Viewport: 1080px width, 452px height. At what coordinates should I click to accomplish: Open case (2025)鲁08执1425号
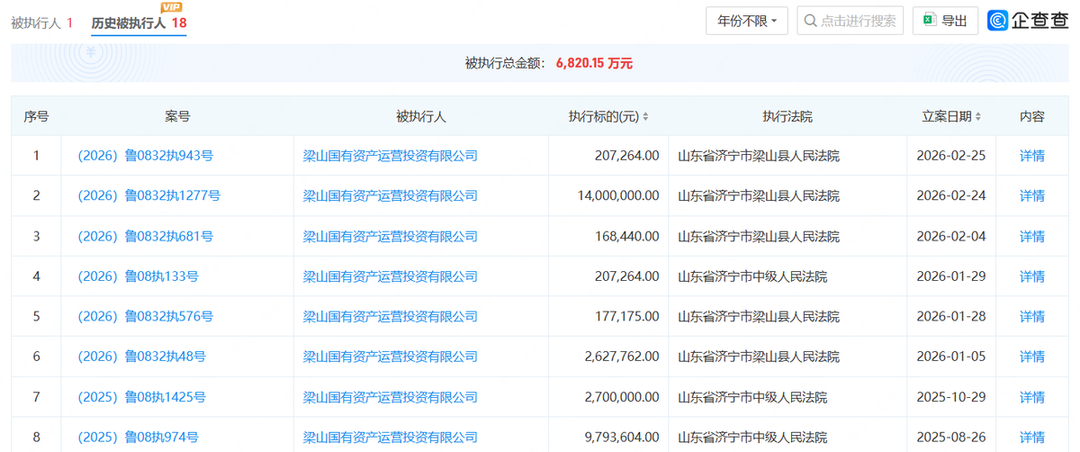pyautogui.click(x=142, y=397)
